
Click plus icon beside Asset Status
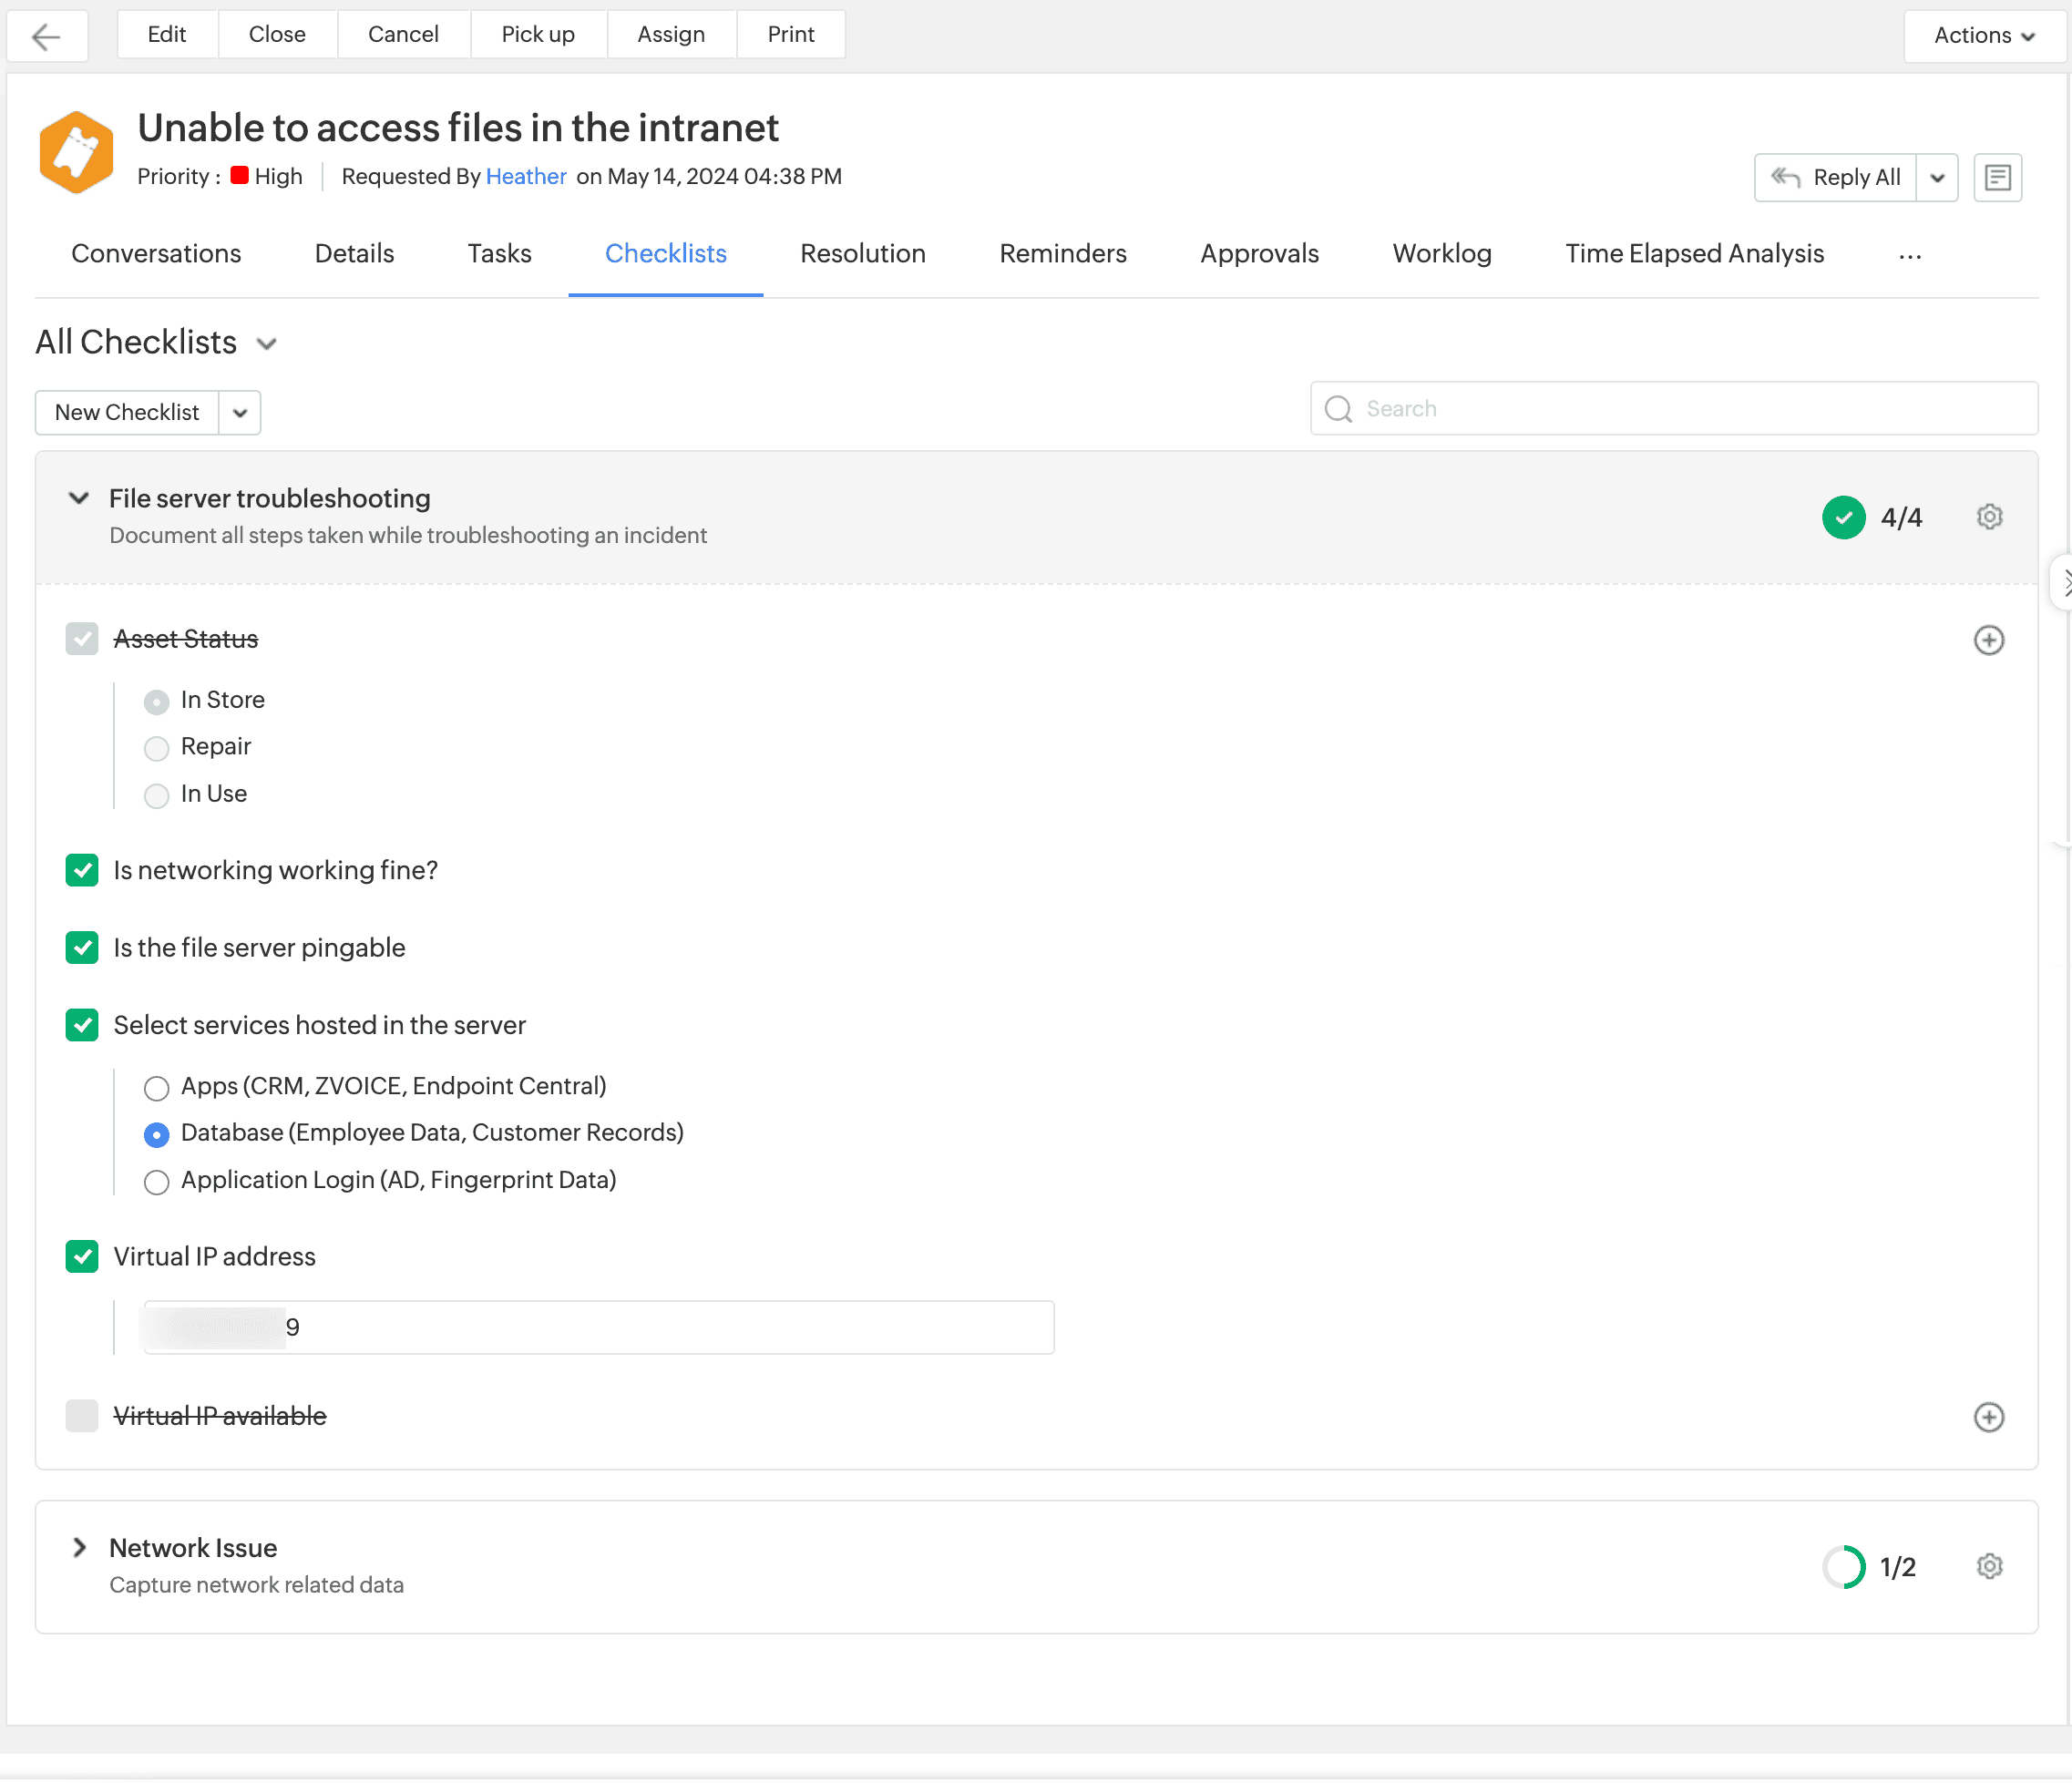coord(1988,640)
